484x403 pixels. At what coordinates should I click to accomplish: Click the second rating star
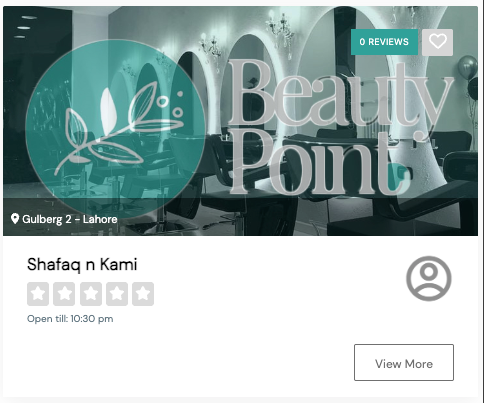click(x=64, y=294)
